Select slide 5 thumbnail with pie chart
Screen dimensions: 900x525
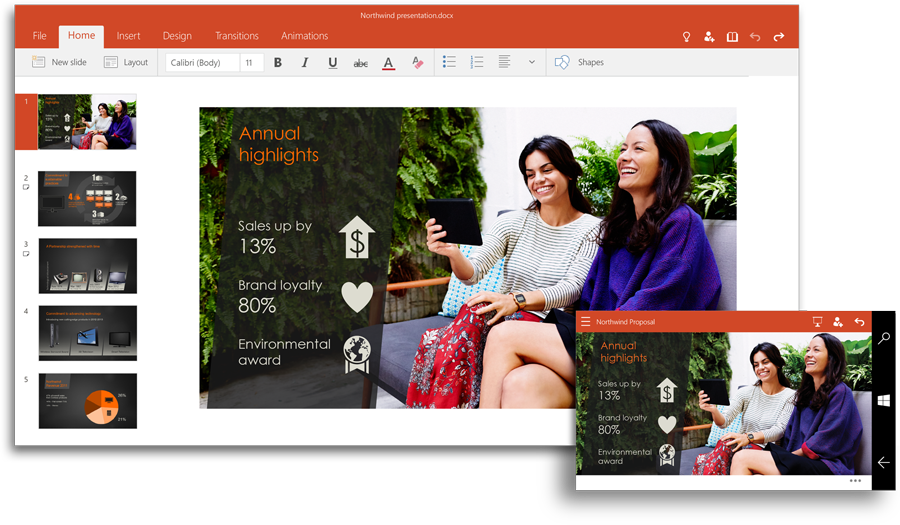(87, 401)
